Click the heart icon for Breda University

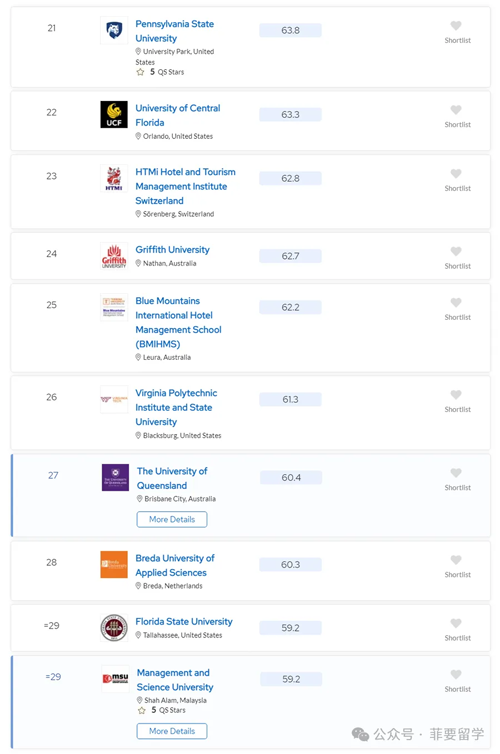456,560
